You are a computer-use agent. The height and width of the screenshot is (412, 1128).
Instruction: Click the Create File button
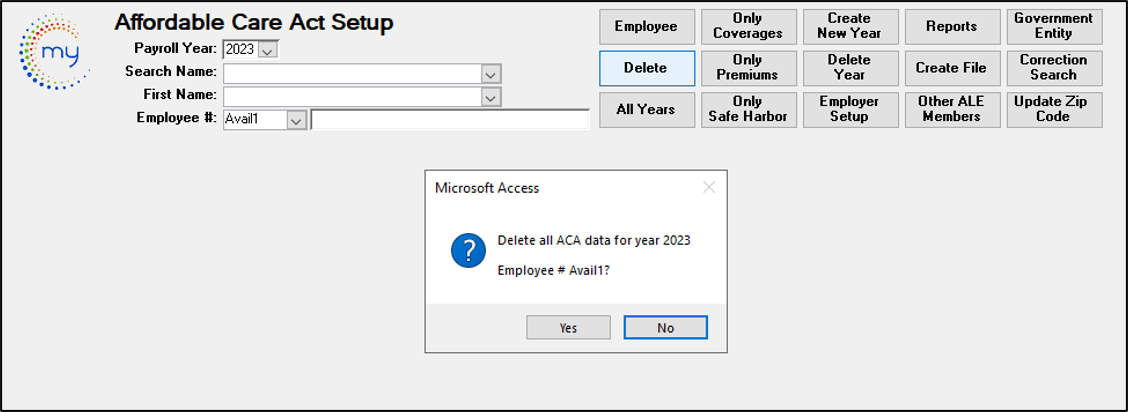(952, 68)
